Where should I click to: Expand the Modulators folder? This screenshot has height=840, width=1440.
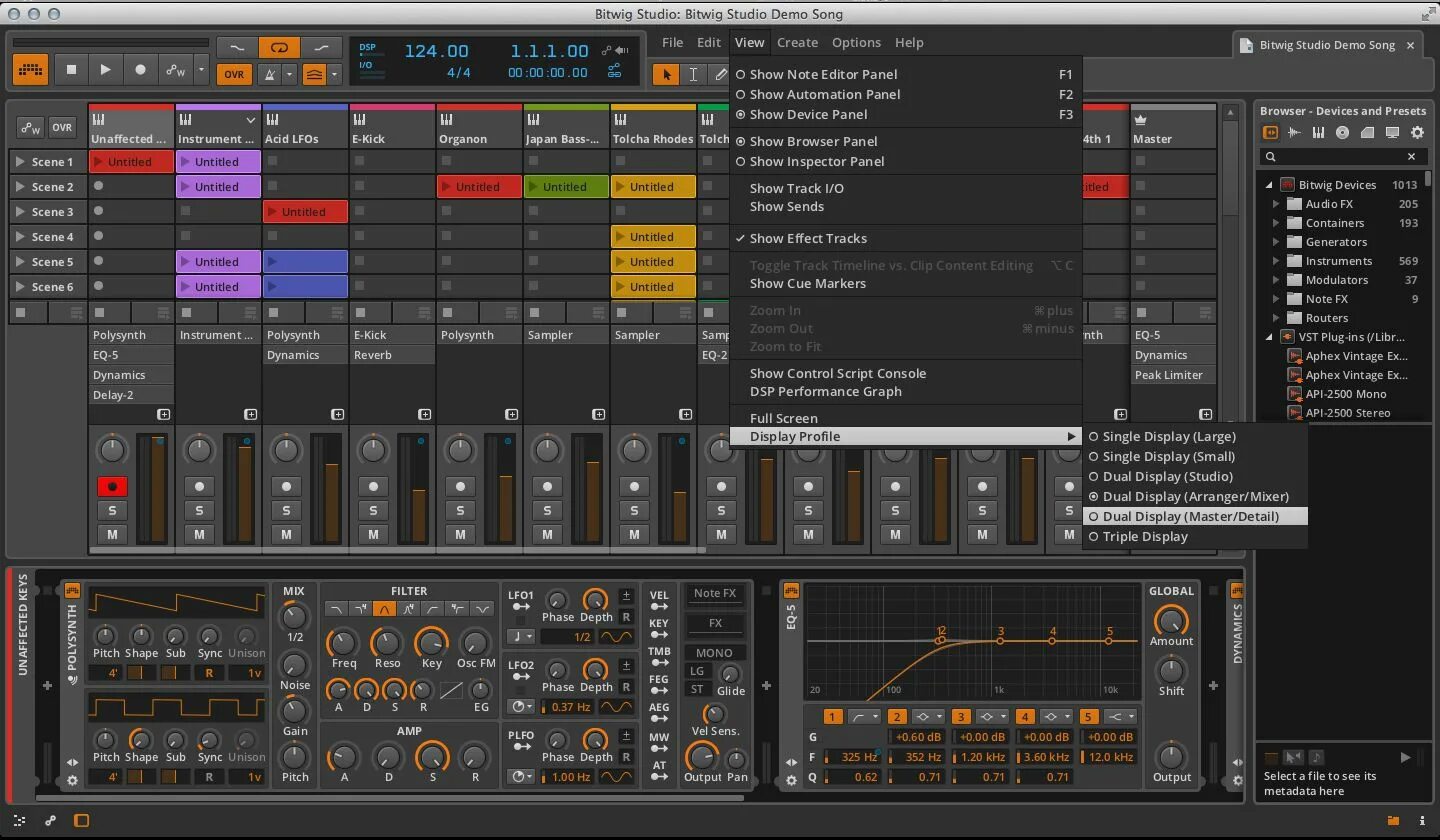[x=1276, y=279]
